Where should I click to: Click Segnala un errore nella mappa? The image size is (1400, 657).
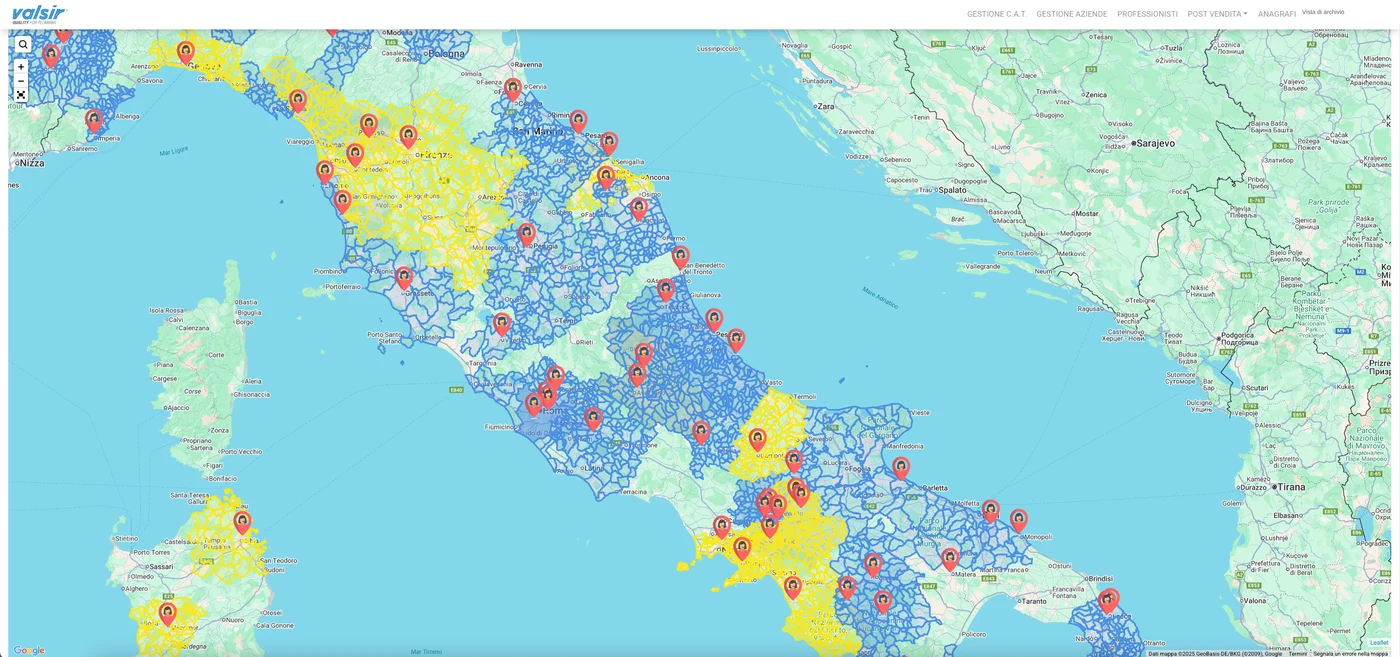(1350, 653)
